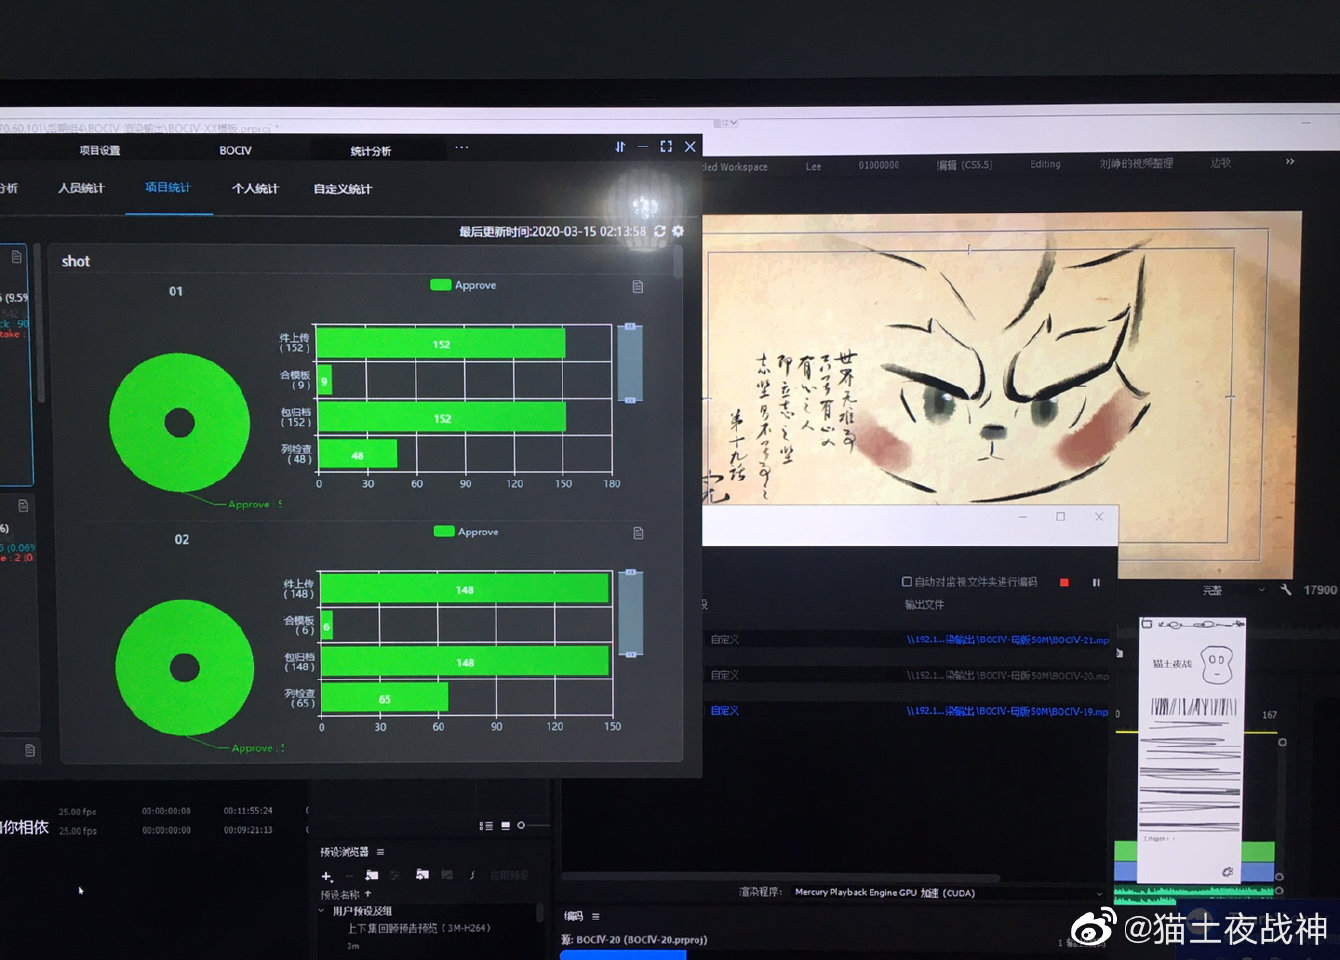This screenshot has width=1340, height=960.
Task: Collapse the 用户预设及组 tree group
Action: (x=322, y=911)
